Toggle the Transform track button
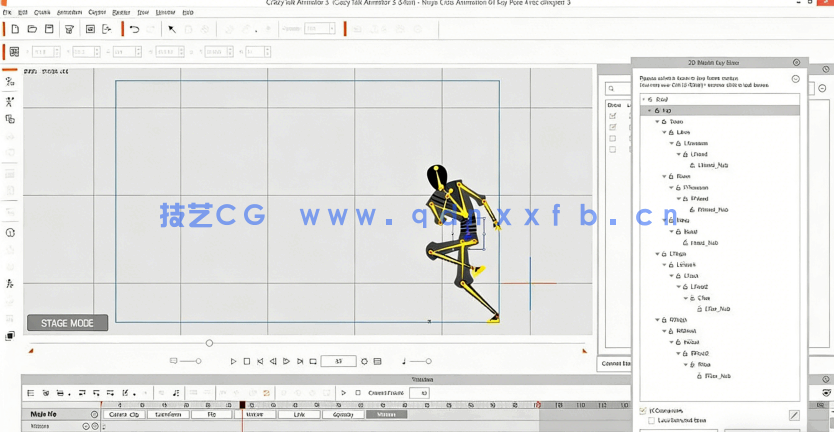The height and width of the screenshot is (432, 834). pyautogui.click(x=168, y=414)
